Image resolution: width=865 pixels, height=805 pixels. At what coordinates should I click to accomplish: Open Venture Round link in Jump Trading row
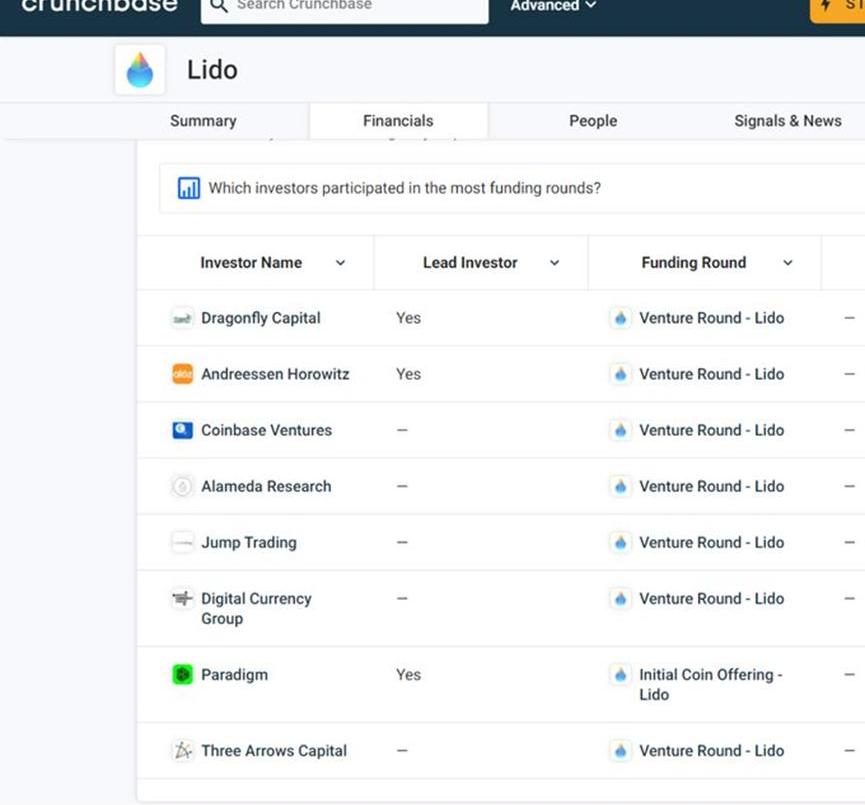pyautogui.click(x=712, y=543)
